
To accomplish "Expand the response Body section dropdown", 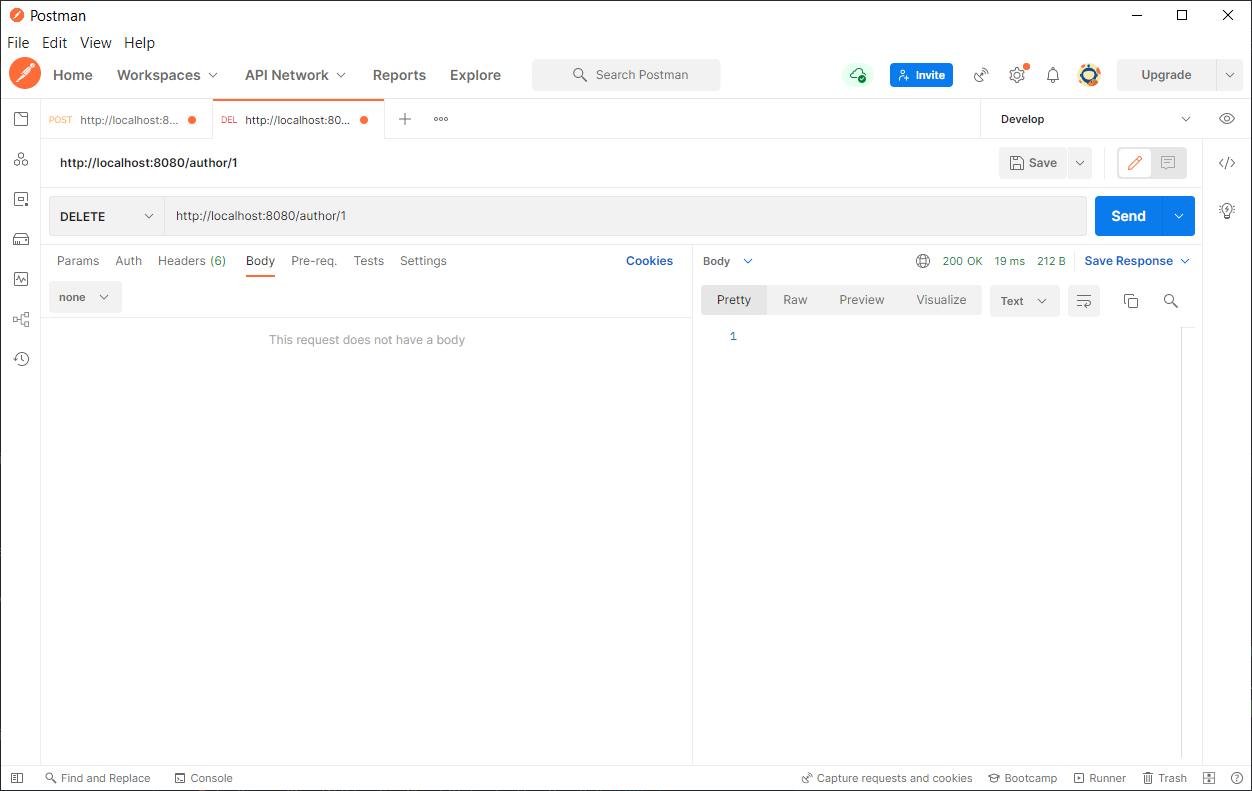I will point(728,261).
